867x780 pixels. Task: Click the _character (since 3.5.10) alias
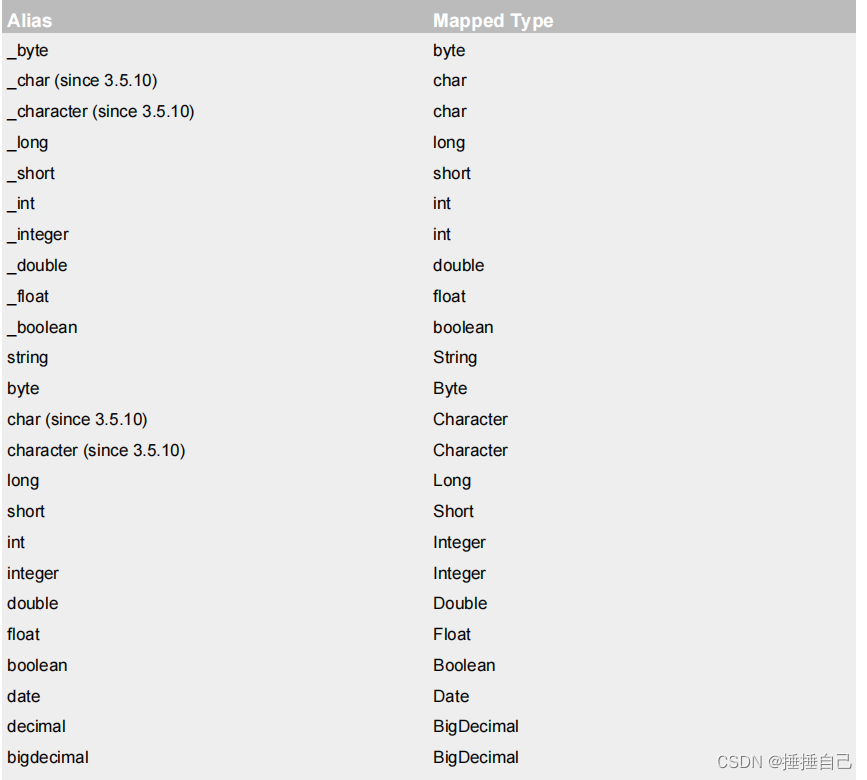(100, 111)
